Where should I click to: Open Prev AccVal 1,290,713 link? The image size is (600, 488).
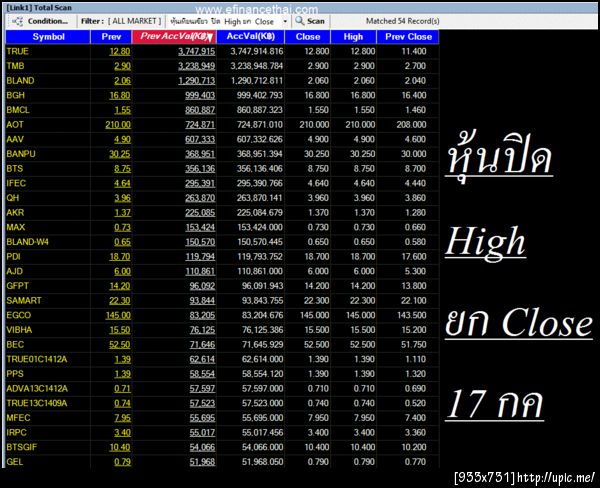click(196, 81)
